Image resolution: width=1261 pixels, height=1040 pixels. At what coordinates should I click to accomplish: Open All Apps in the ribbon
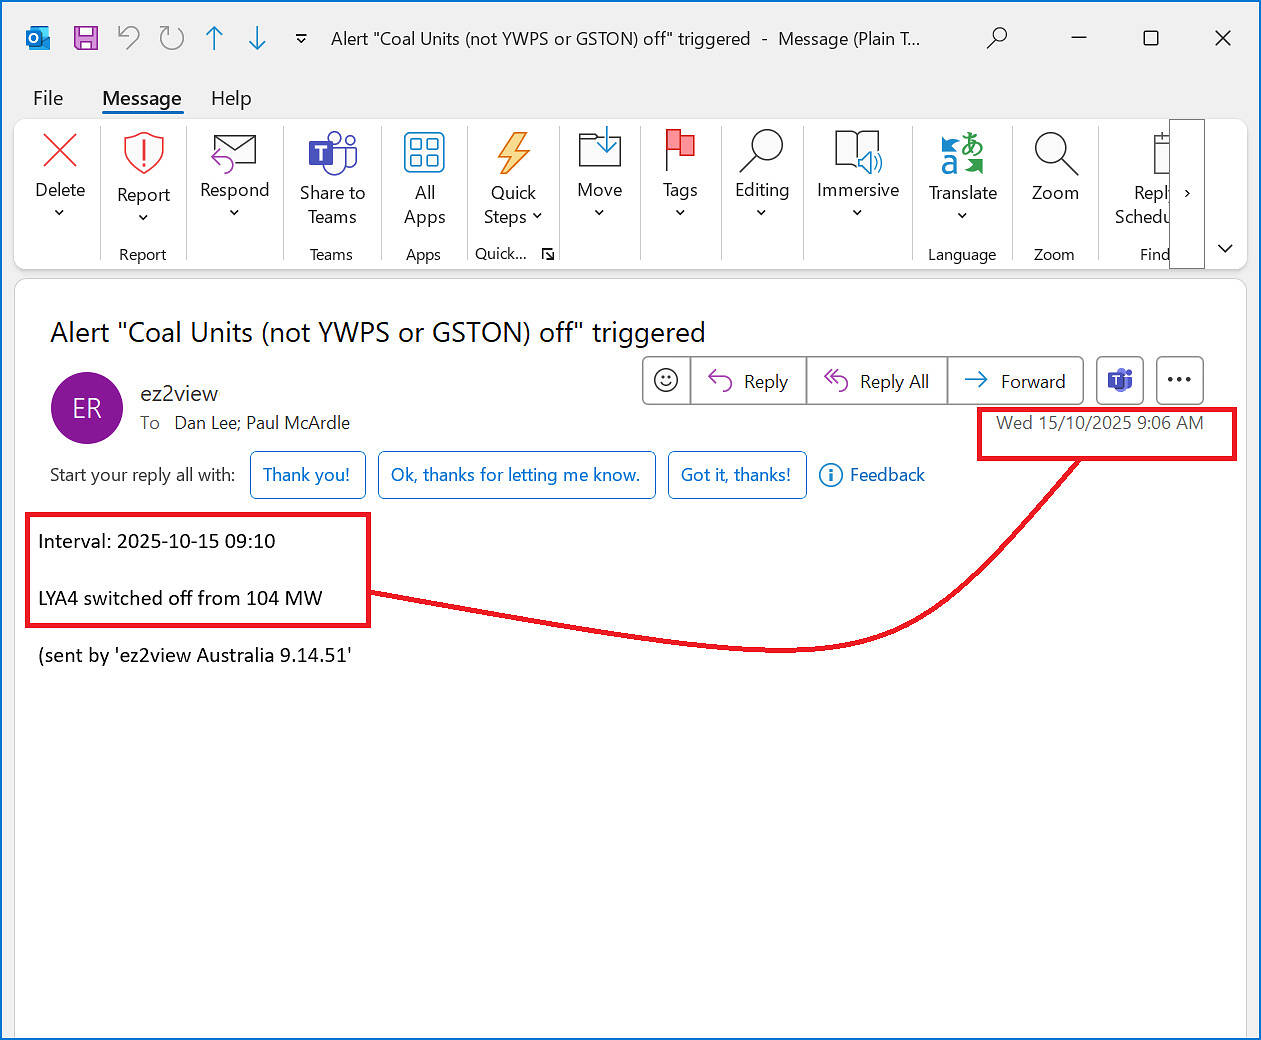point(424,154)
